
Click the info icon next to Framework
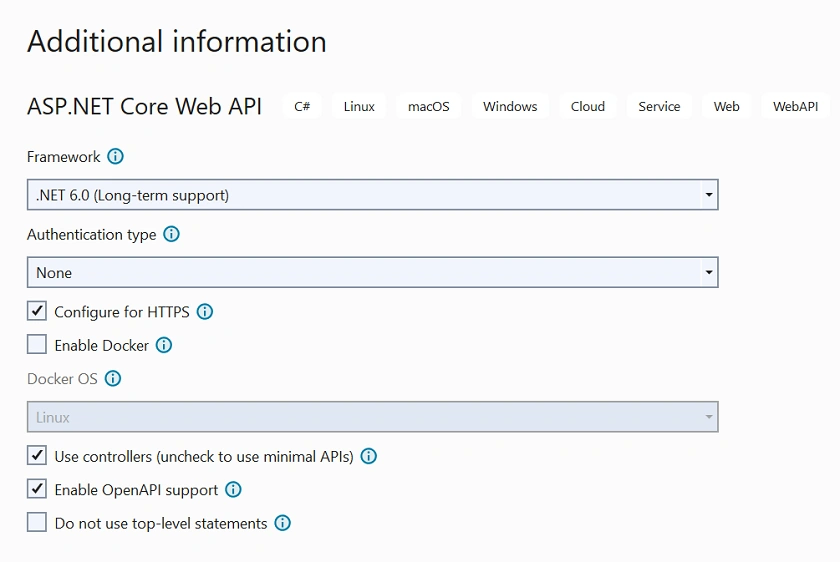[115, 156]
